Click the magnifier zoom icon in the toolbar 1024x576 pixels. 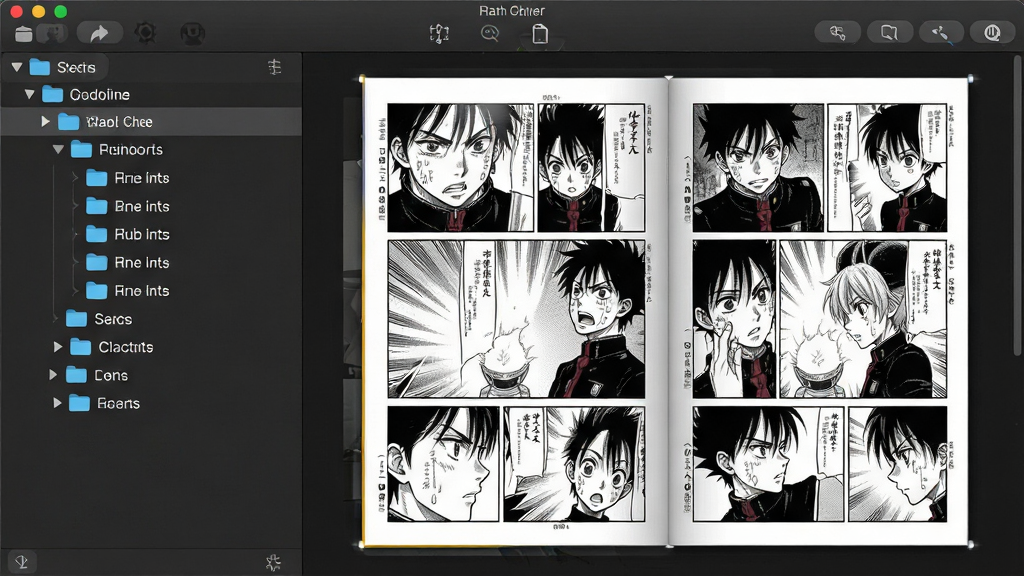(x=490, y=33)
